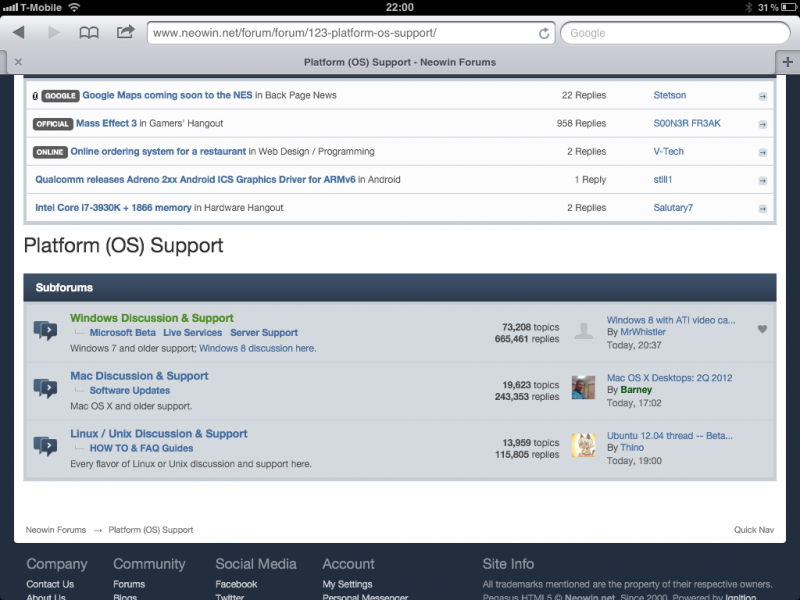The width and height of the screenshot is (800, 600).
Task: Go to last post of Mass Effect 3 topic
Action: [x=762, y=124]
